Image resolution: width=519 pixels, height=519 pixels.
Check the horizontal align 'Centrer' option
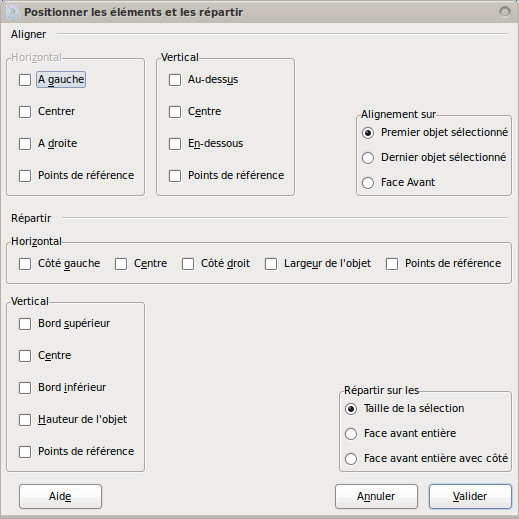(25, 112)
